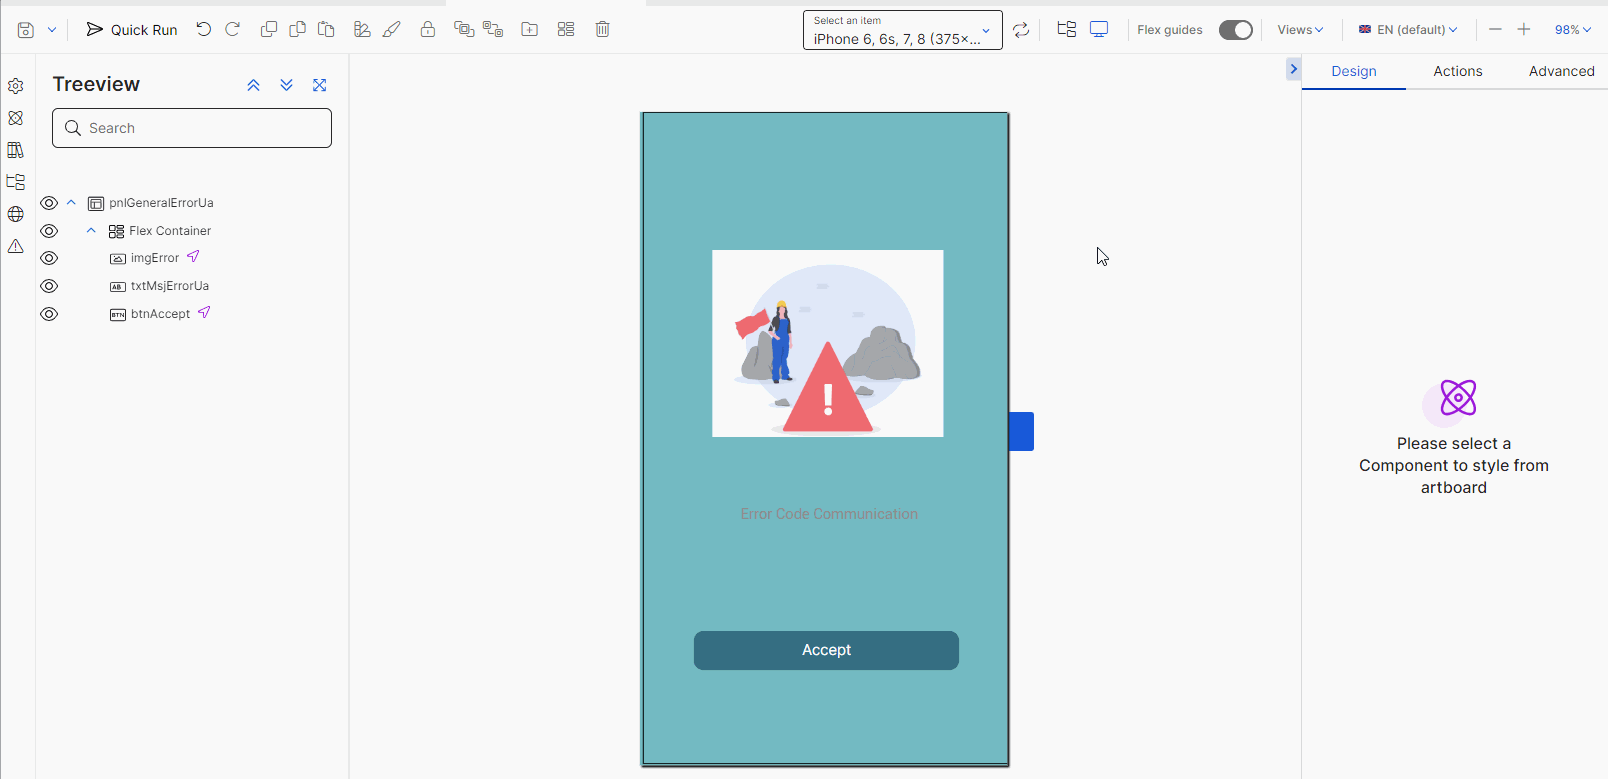Toggle the Flex guides switch
Image resolution: width=1608 pixels, height=779 pixels.
[x=1235, y=30]
